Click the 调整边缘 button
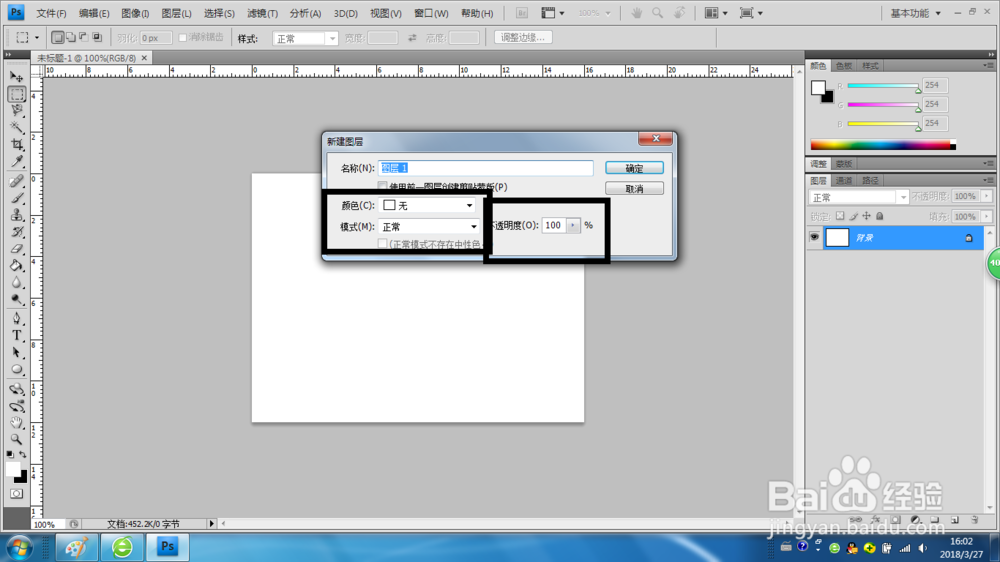The width and height of the screenshot is (1000, 562). click(522, 38)
